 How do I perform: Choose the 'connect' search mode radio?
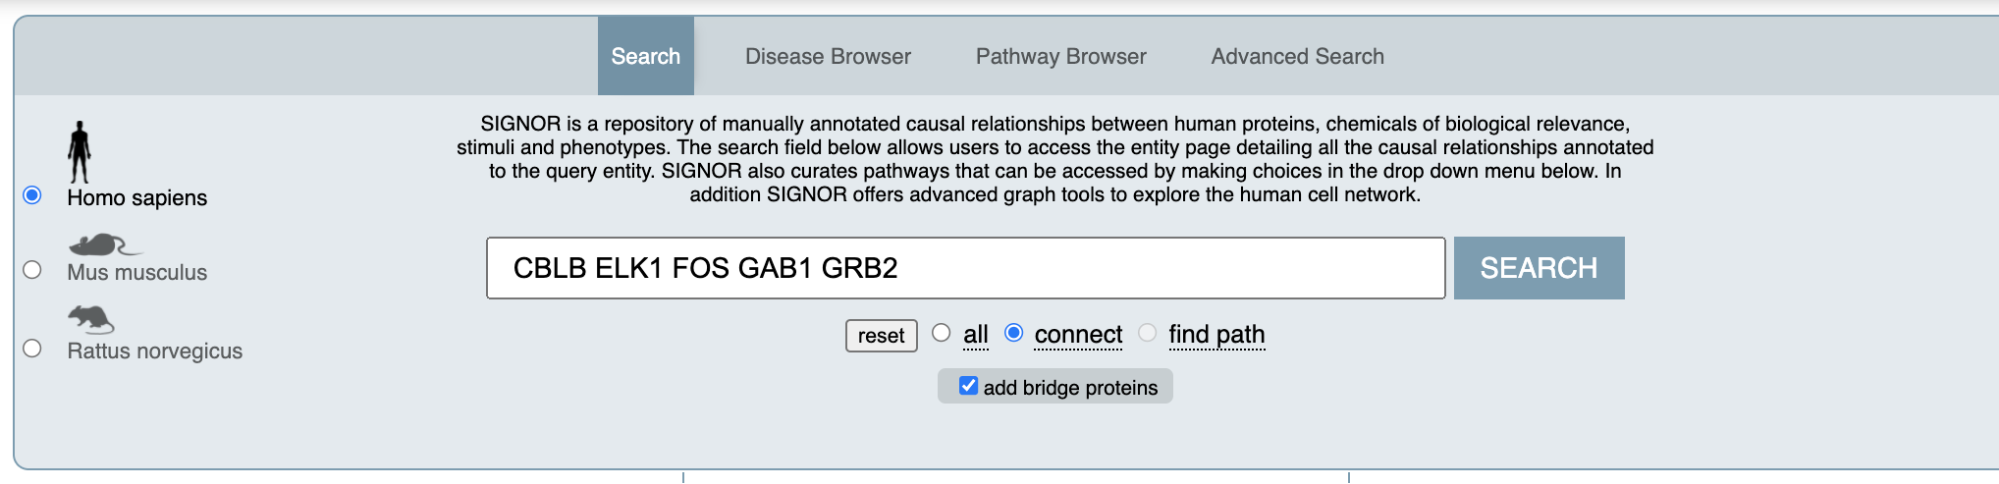(x=1014, y=333)
